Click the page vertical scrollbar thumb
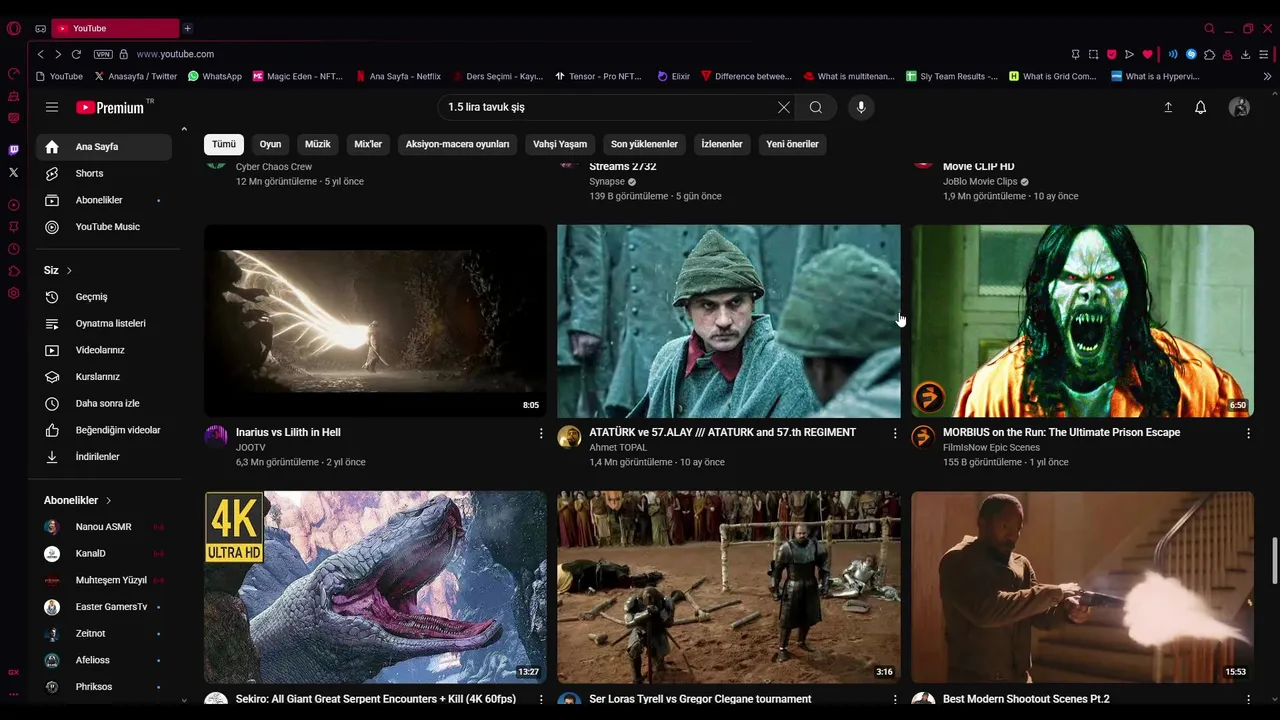 (1274, 560)
